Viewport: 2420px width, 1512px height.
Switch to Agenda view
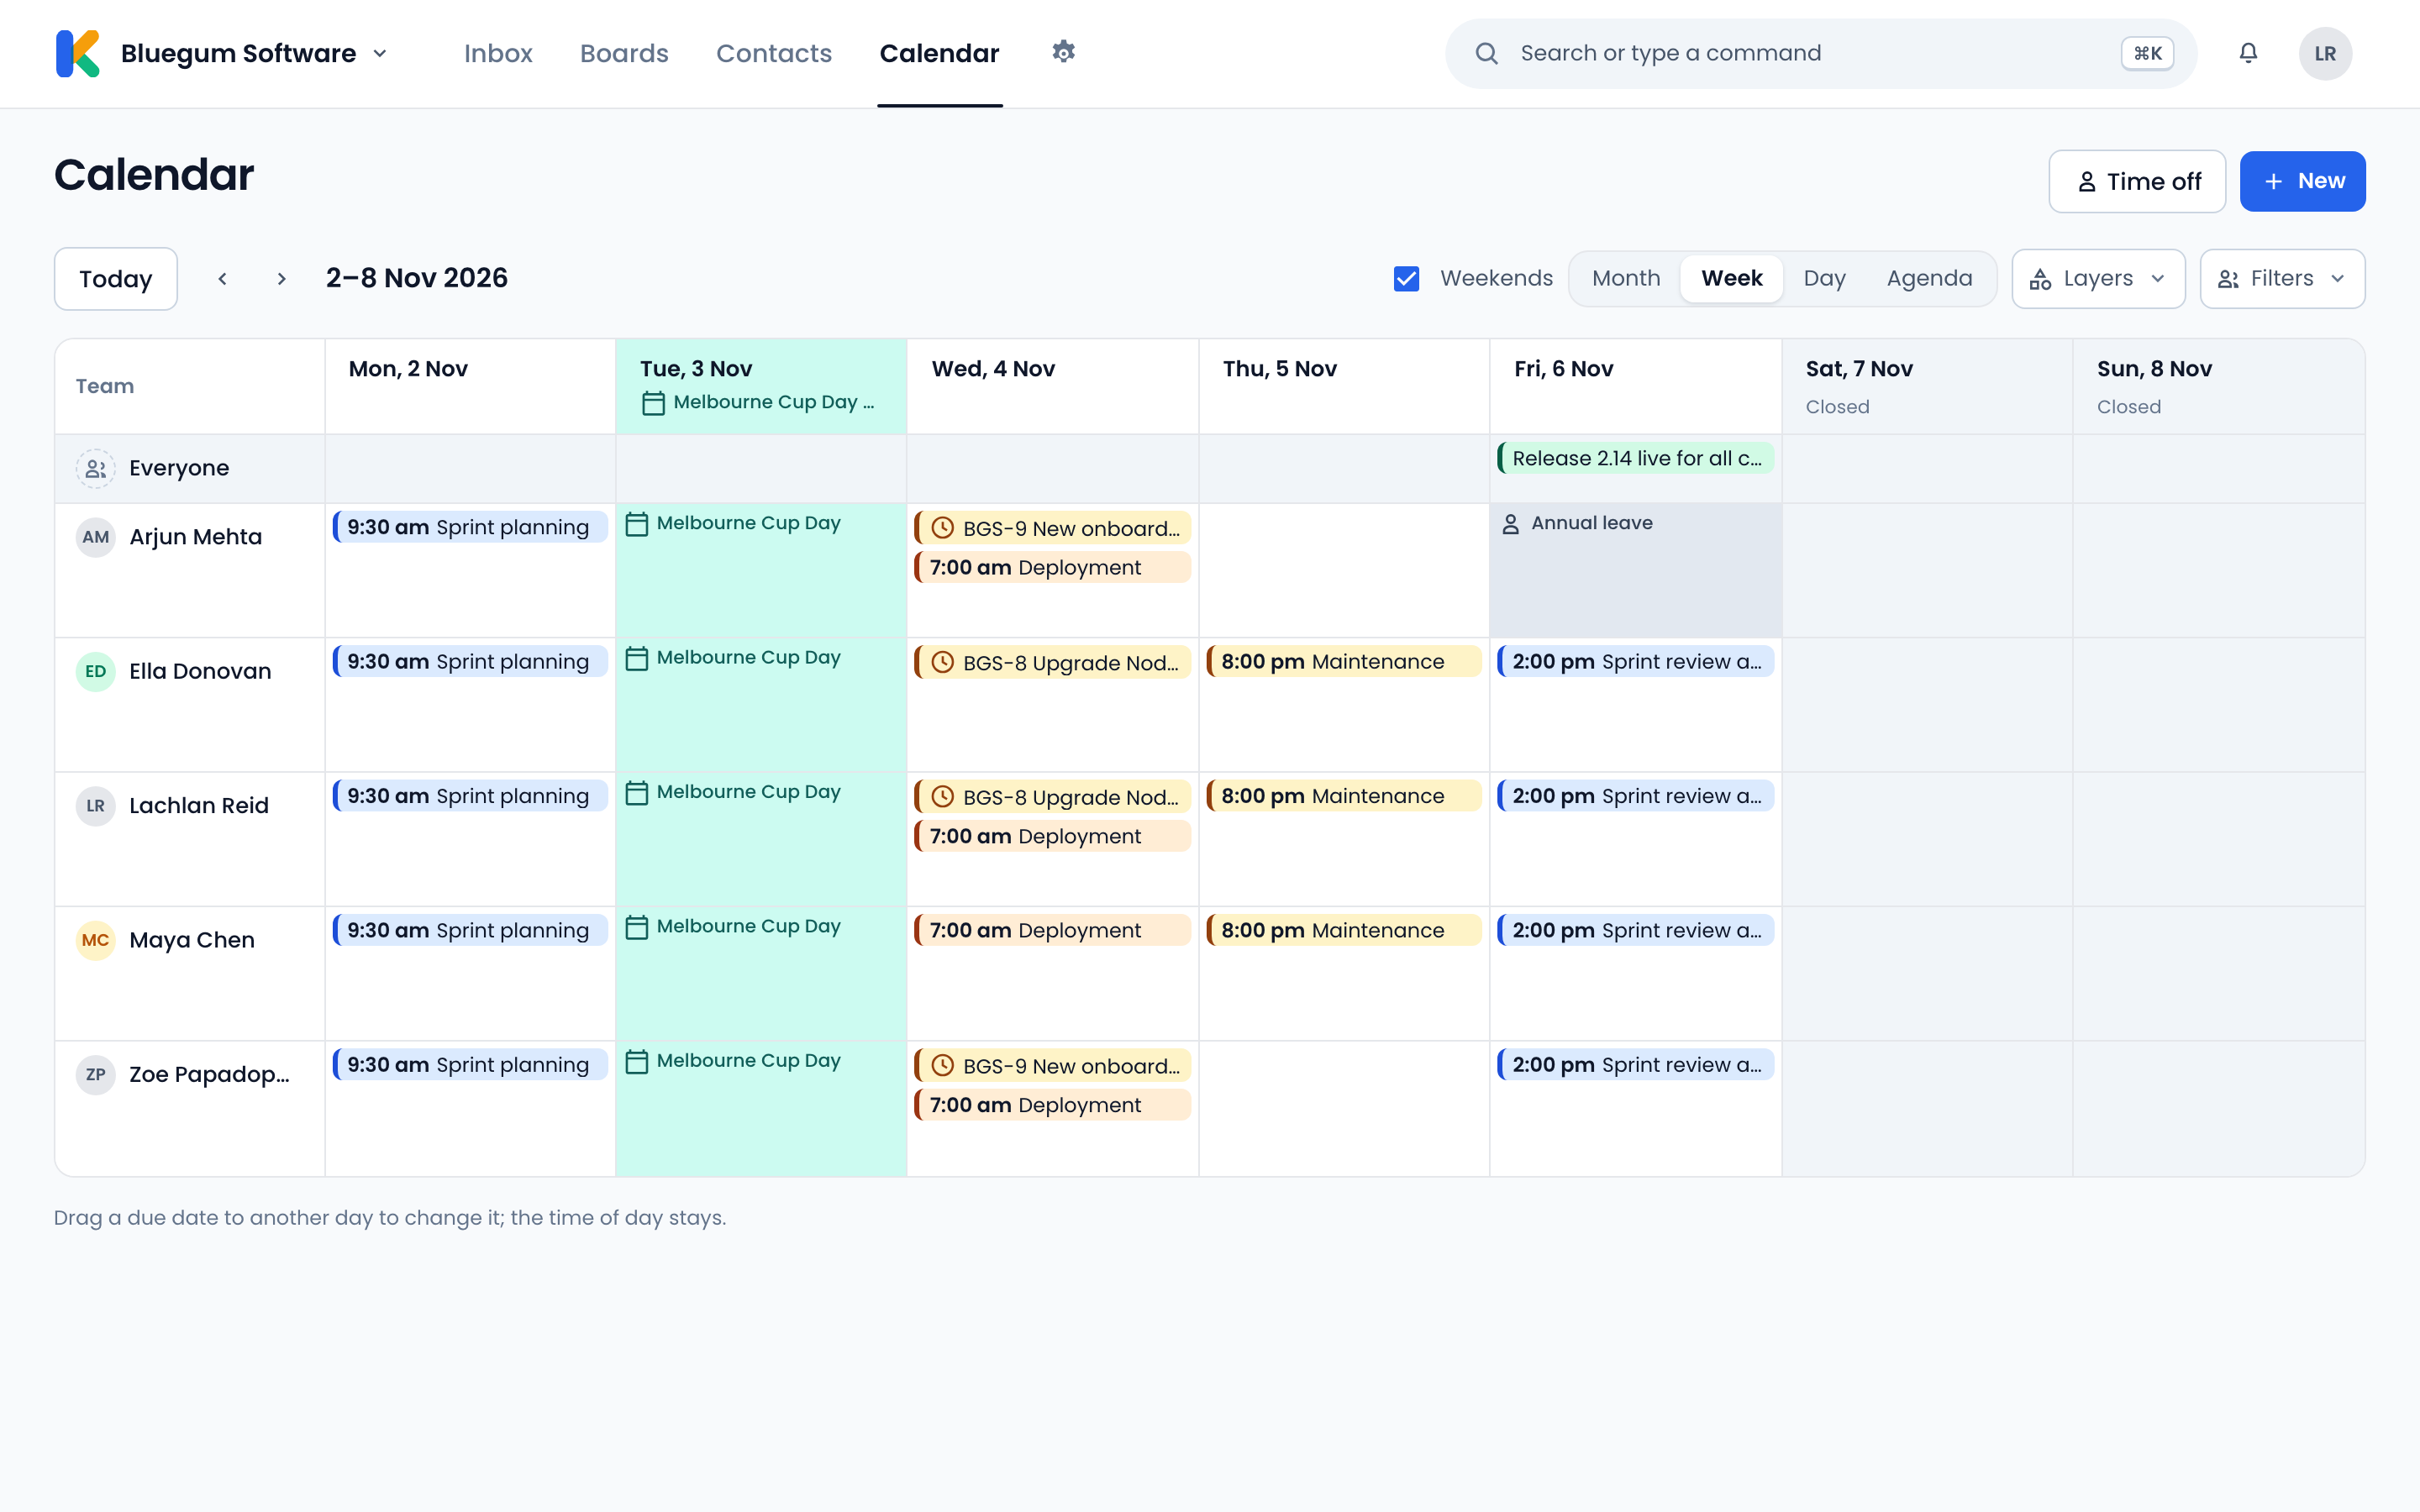tap(1929, 279)
